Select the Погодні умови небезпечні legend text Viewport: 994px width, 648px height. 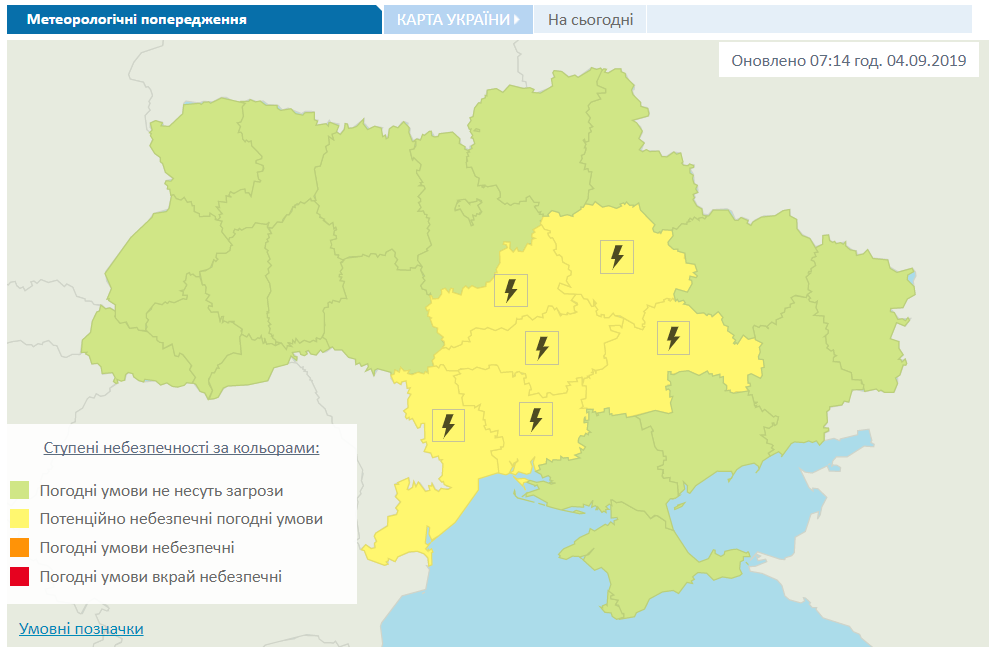coord(137,548)
